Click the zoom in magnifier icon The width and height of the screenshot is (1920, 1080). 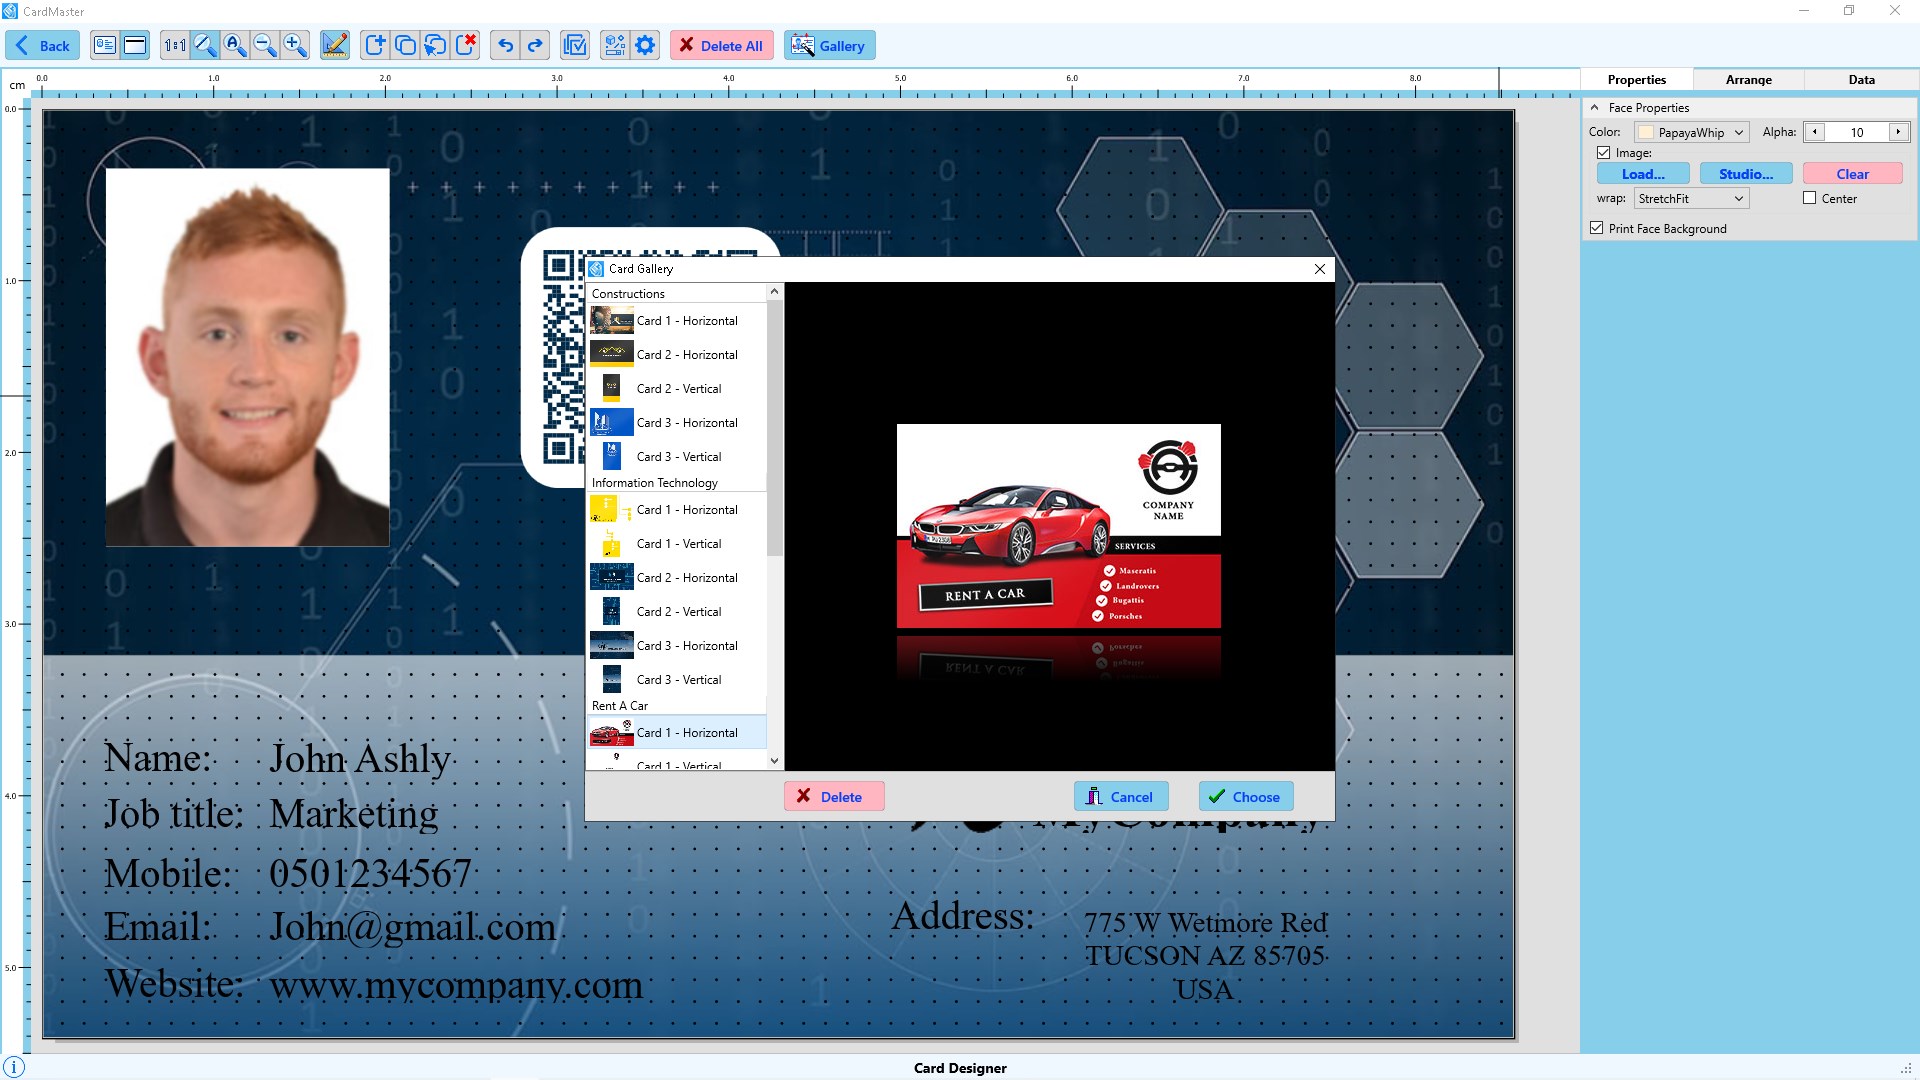(295, 45)
